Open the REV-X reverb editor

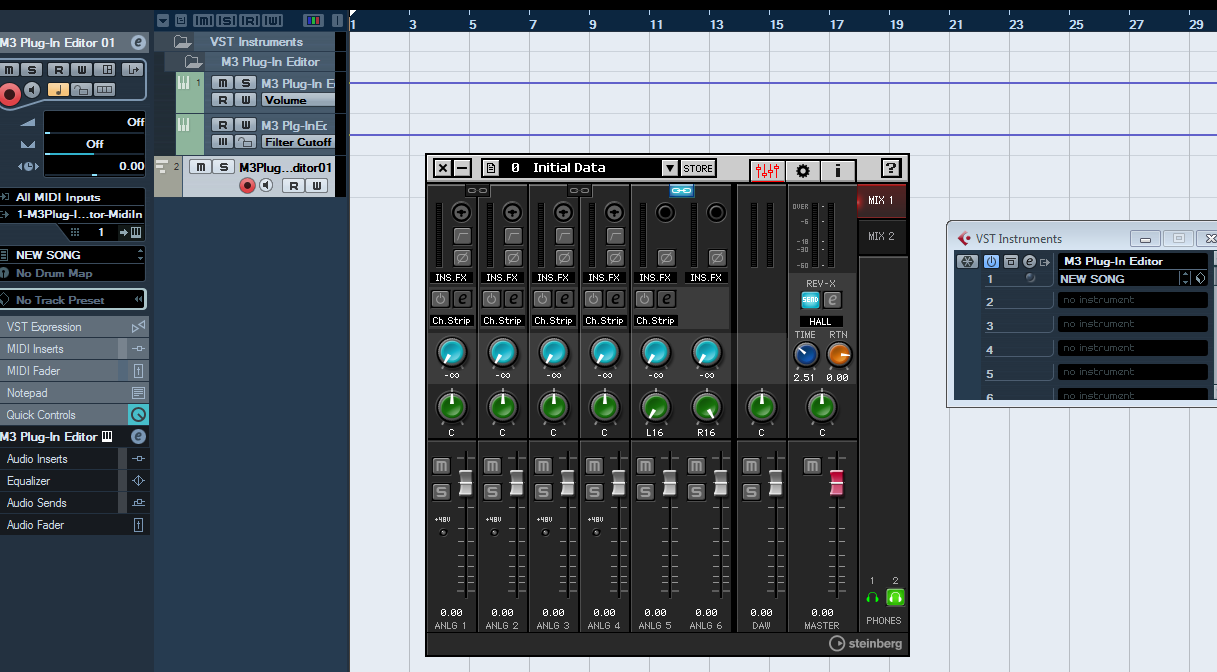click(832, 298)
